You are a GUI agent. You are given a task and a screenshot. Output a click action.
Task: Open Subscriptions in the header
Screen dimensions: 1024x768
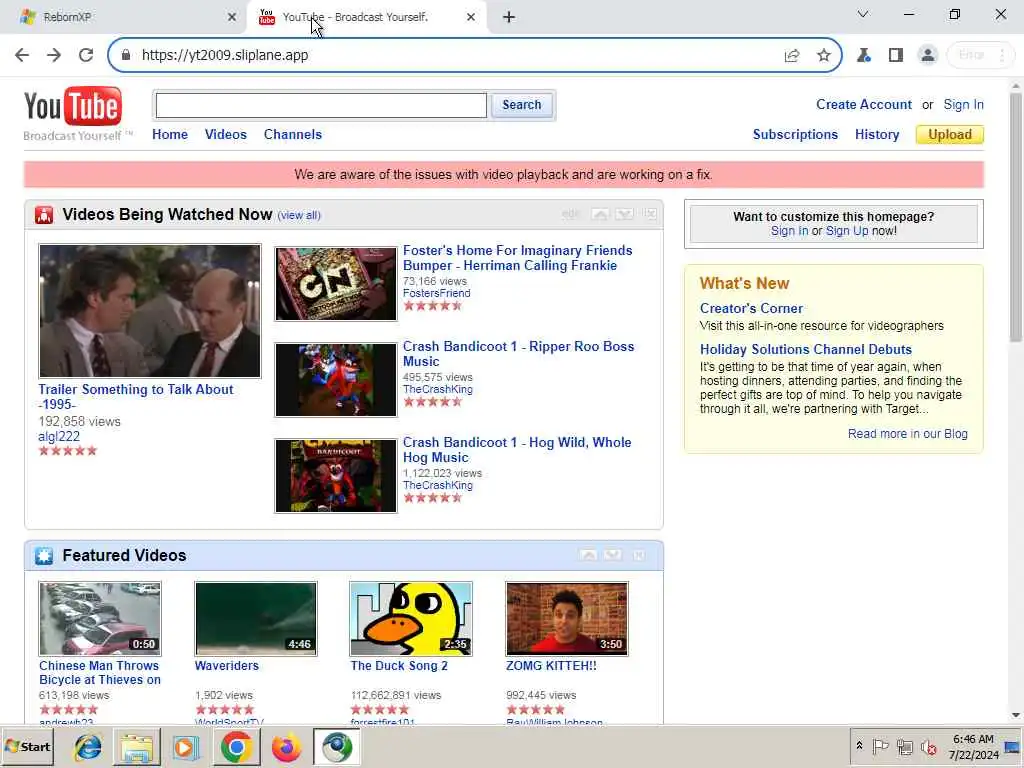[x=795, y=135]
